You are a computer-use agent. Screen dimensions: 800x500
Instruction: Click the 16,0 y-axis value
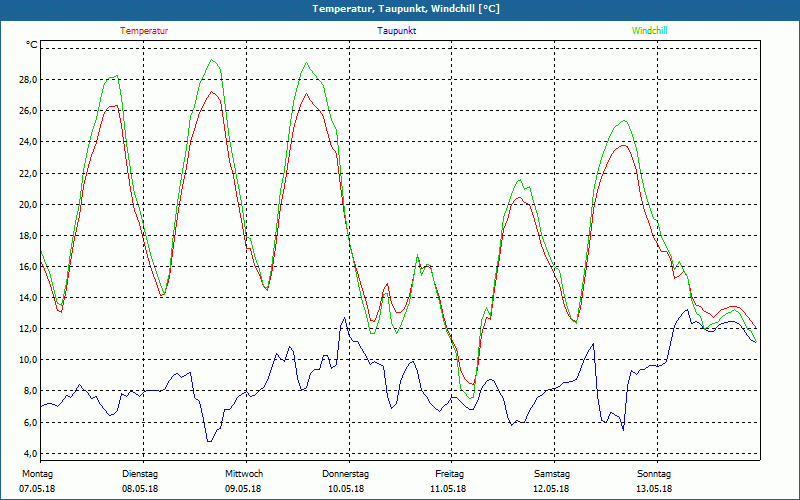coord(28,266)
